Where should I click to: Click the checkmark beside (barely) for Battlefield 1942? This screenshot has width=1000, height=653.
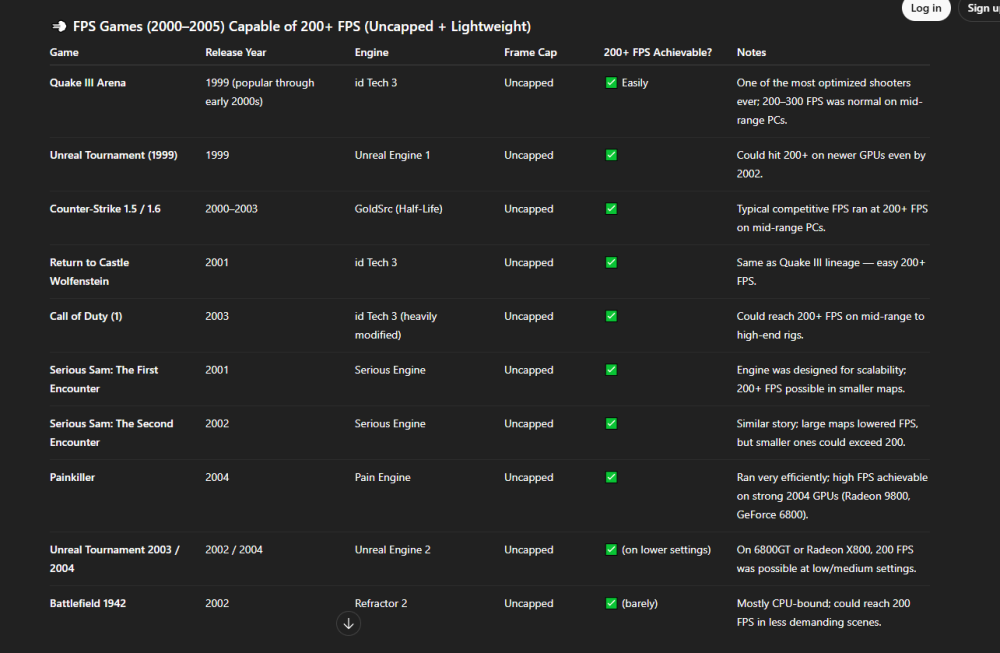611,603
